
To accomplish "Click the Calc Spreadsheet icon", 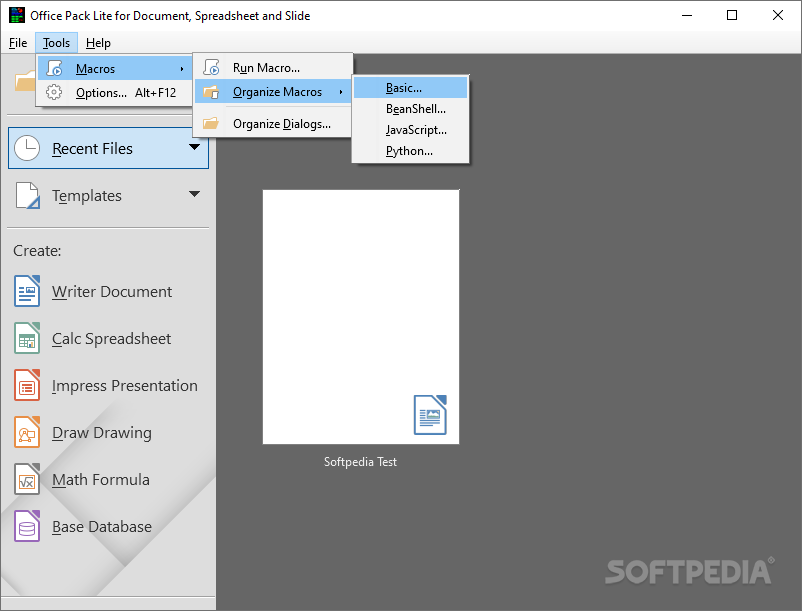I will [27, 338].
